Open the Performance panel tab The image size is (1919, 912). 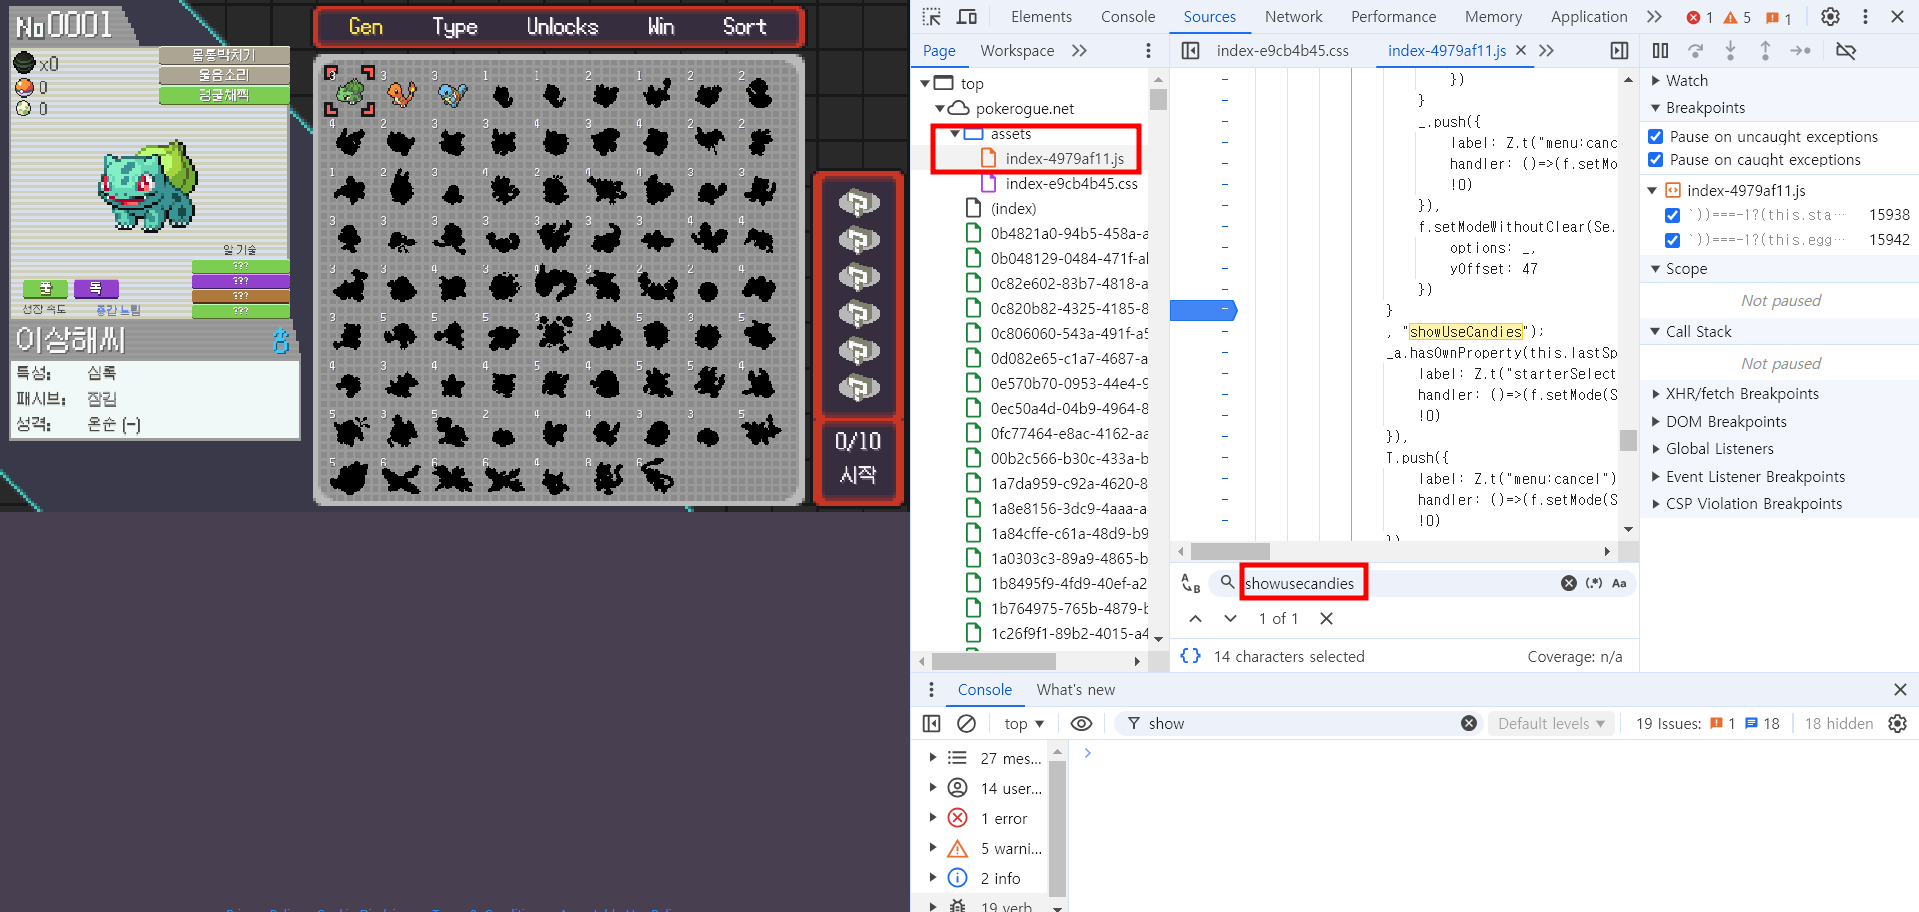[x=1393, y=17]
